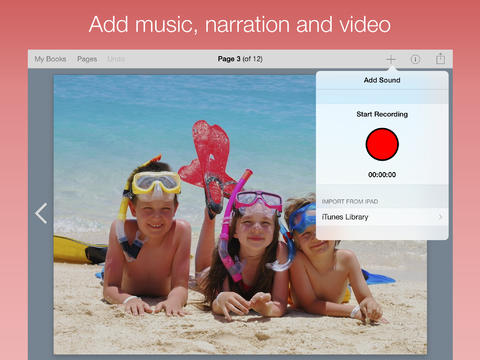Open the Pages overview
Image resolution: width=480 pixels, height=360 pixels.
pos(87,59)
